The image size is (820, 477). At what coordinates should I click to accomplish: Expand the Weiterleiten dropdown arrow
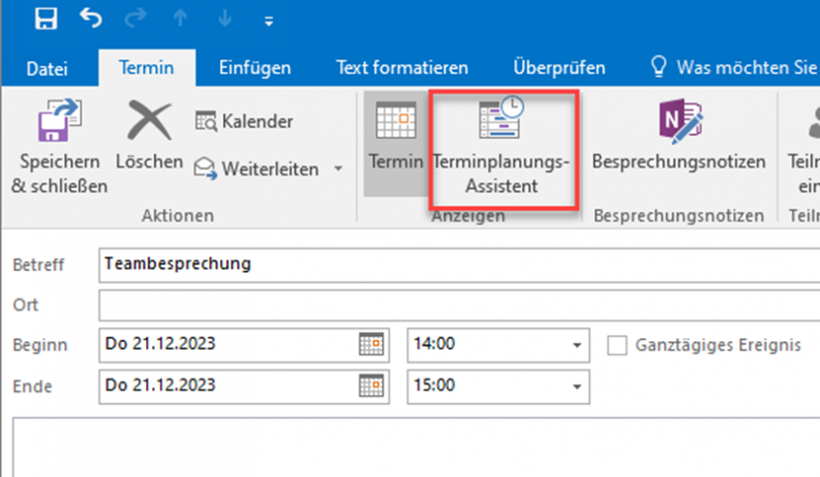pos(338,169)
